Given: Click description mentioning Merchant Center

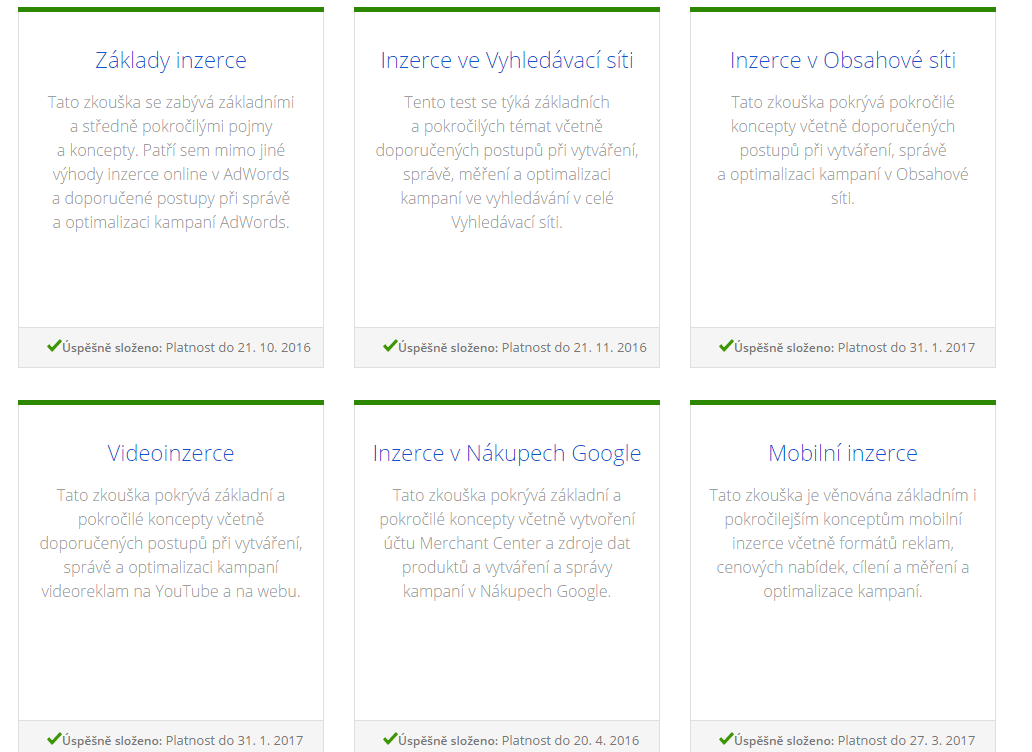Looking at the screenshot, I should [x=507, y=543].
